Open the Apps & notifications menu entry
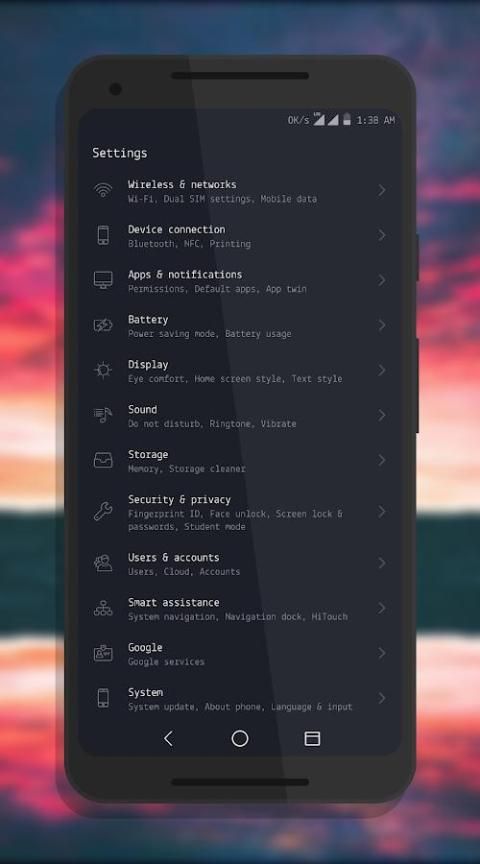Viewport: 480px width, 864px height. pos(240,280)
